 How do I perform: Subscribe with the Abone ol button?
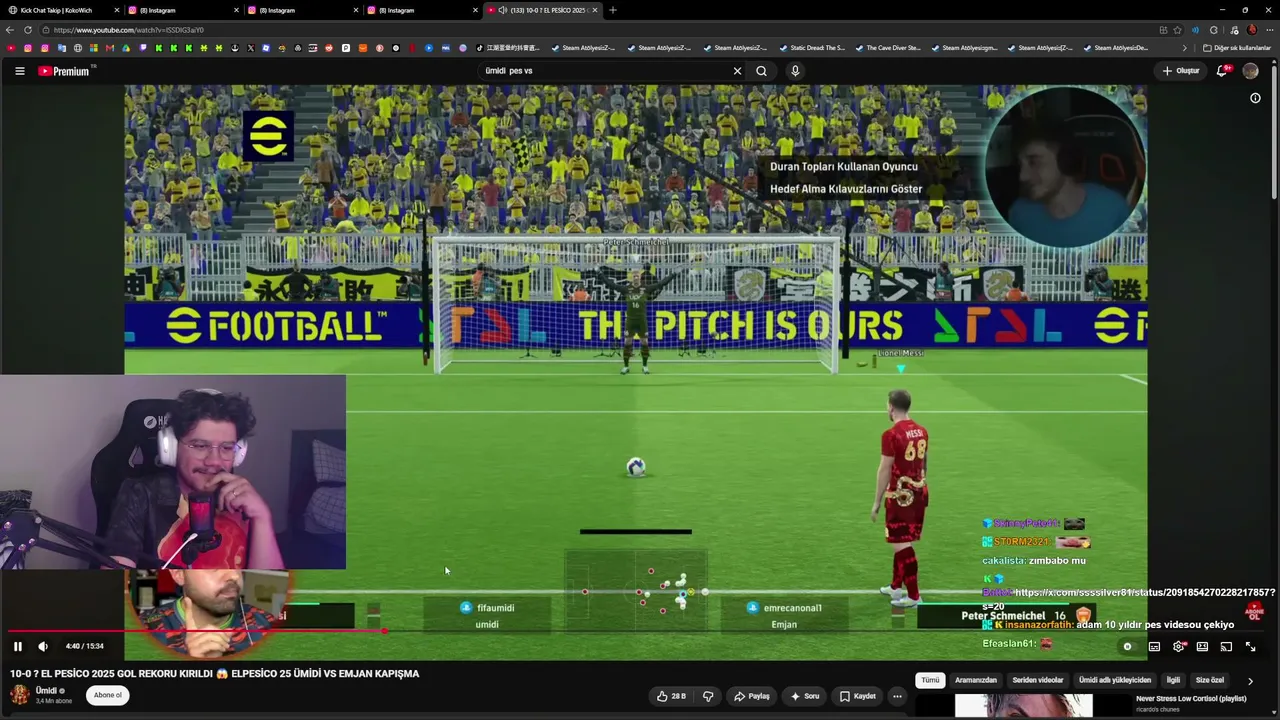click(107, 695)
